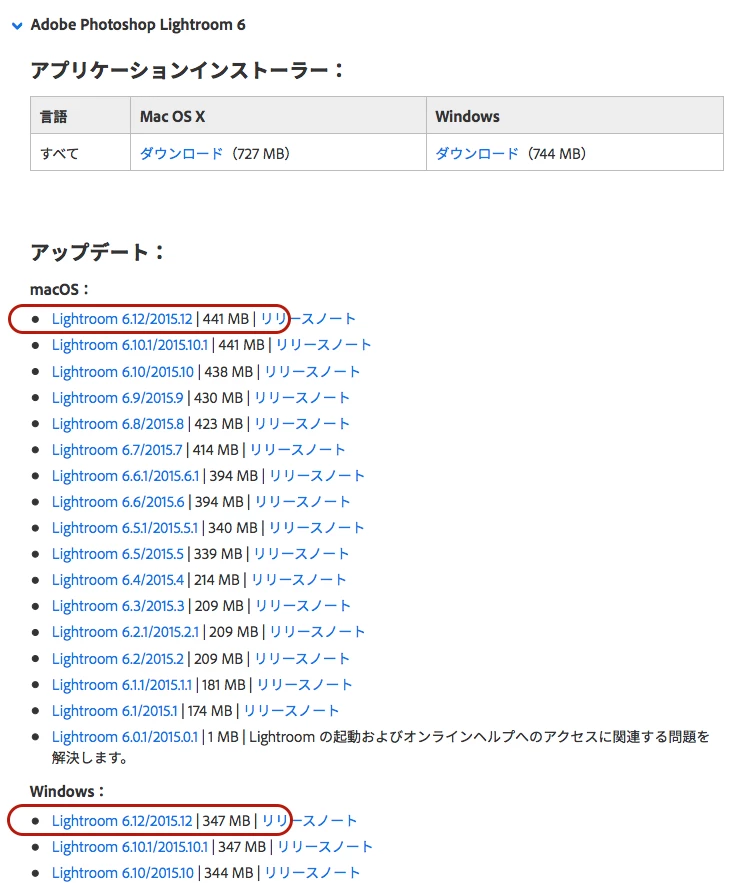Open Lightroom 6.1/2015.1 update link
The image size is (741, 883).
click(114, 711)
